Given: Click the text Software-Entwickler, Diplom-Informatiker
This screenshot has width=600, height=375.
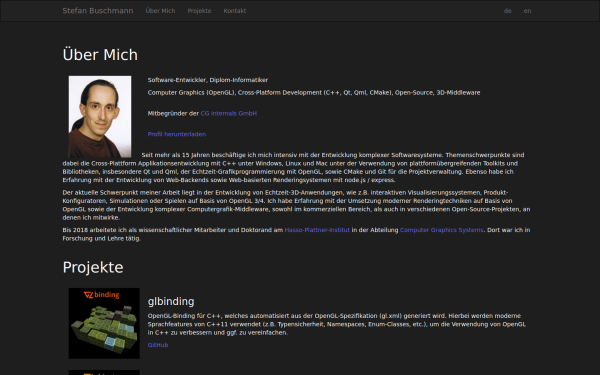Looking at the screenshot, I should [x=208, y=80].
